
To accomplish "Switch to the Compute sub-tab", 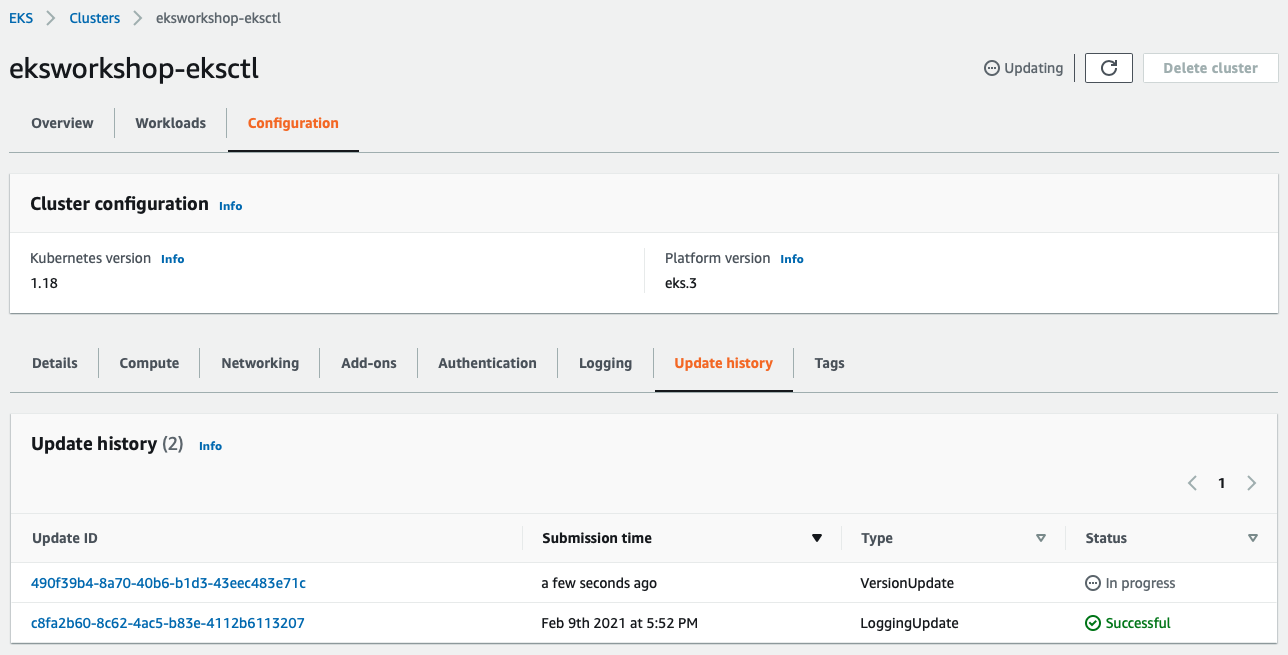I will point(149,363).
